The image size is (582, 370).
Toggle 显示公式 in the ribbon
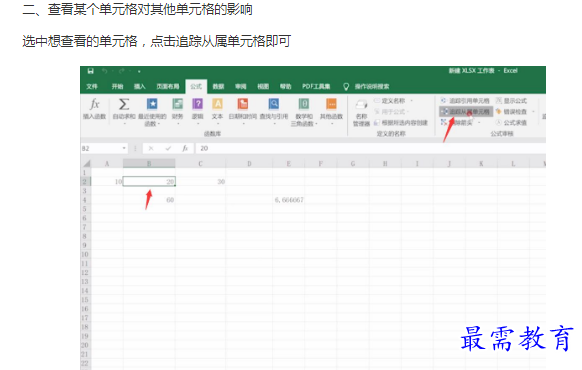tap(511, 101)
